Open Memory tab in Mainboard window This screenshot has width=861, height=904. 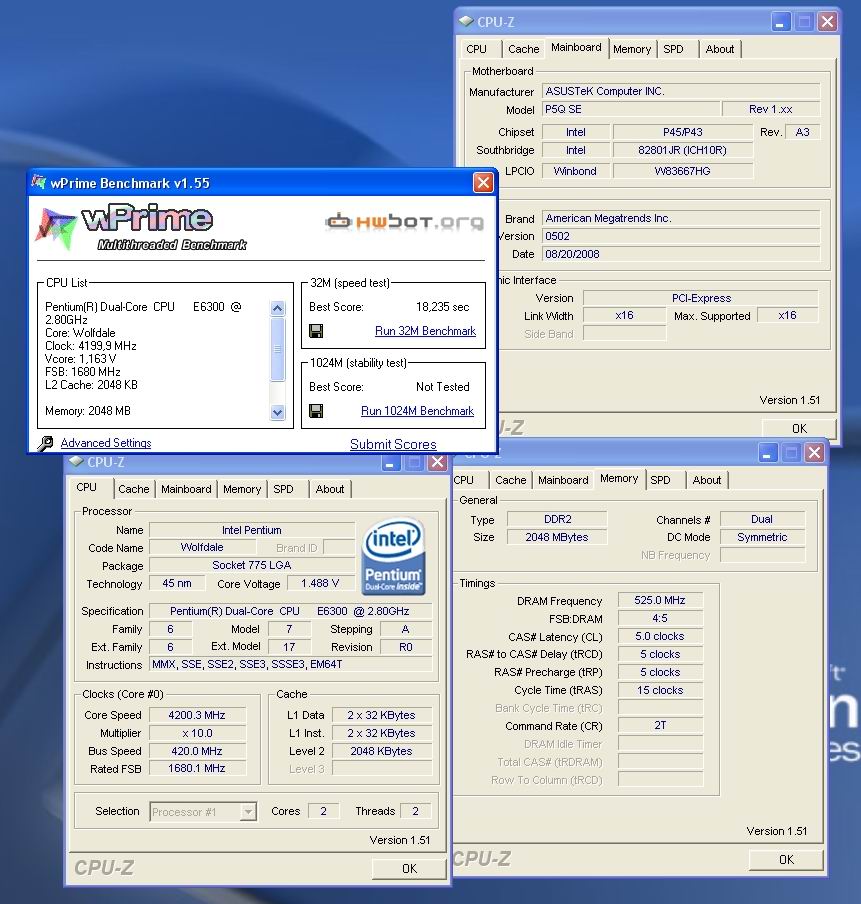point(632,49)
